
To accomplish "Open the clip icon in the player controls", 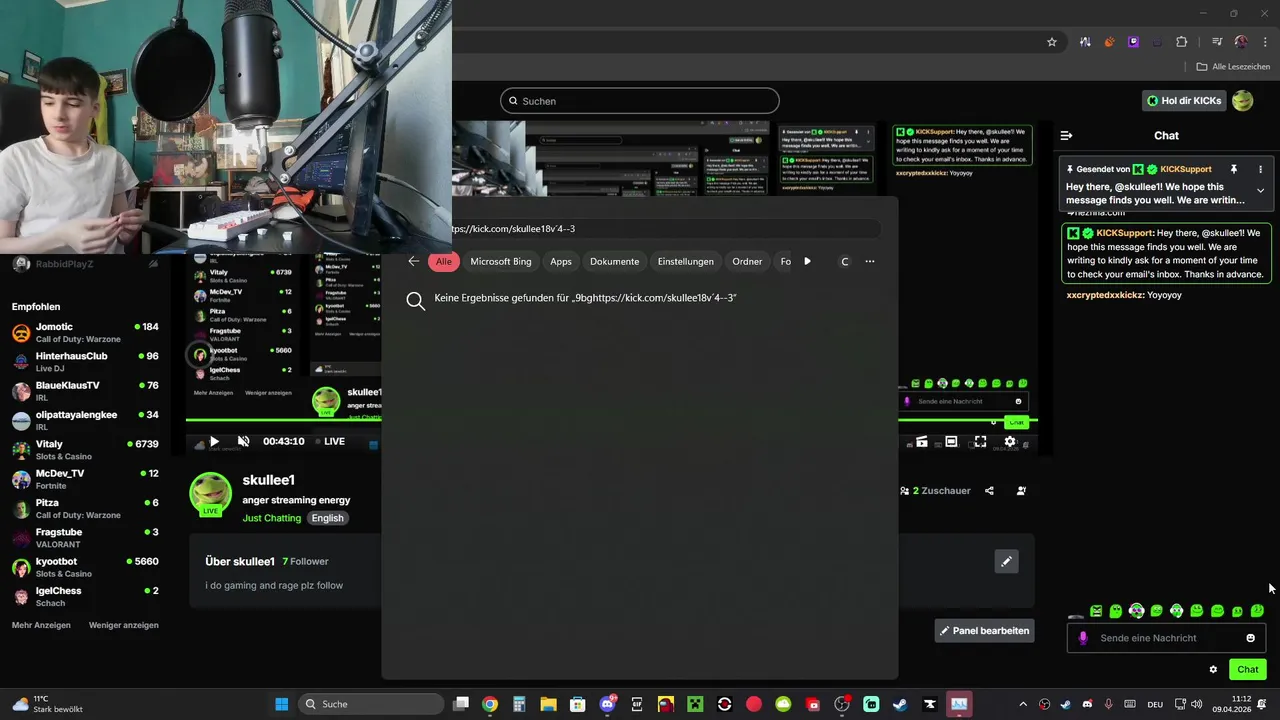I will coord(921,441).
